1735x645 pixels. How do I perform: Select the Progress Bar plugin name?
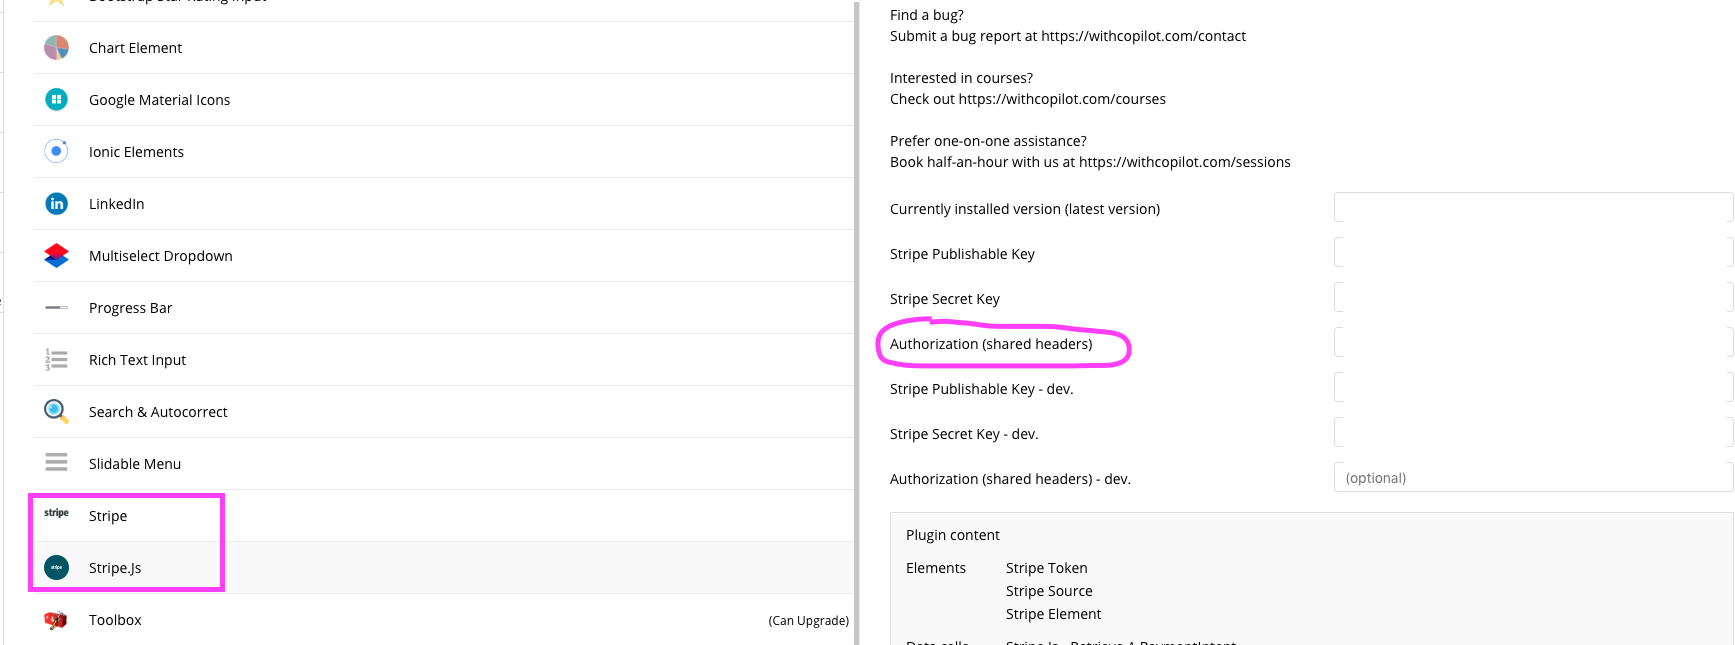pyautogui.click(x=130, y=308)
